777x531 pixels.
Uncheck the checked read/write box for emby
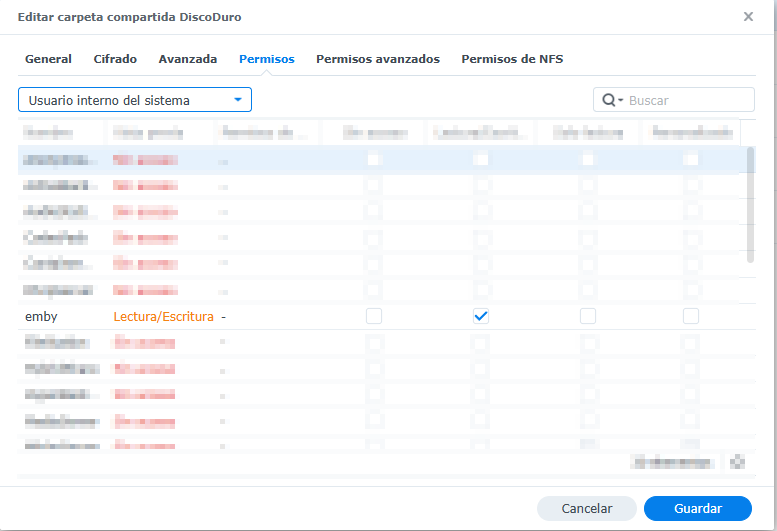tap(481, 316)
